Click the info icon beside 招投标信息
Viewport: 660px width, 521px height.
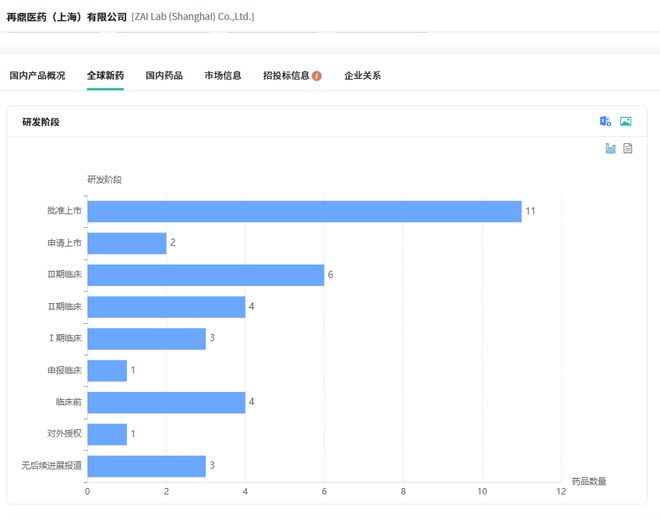tap(317, 76)
